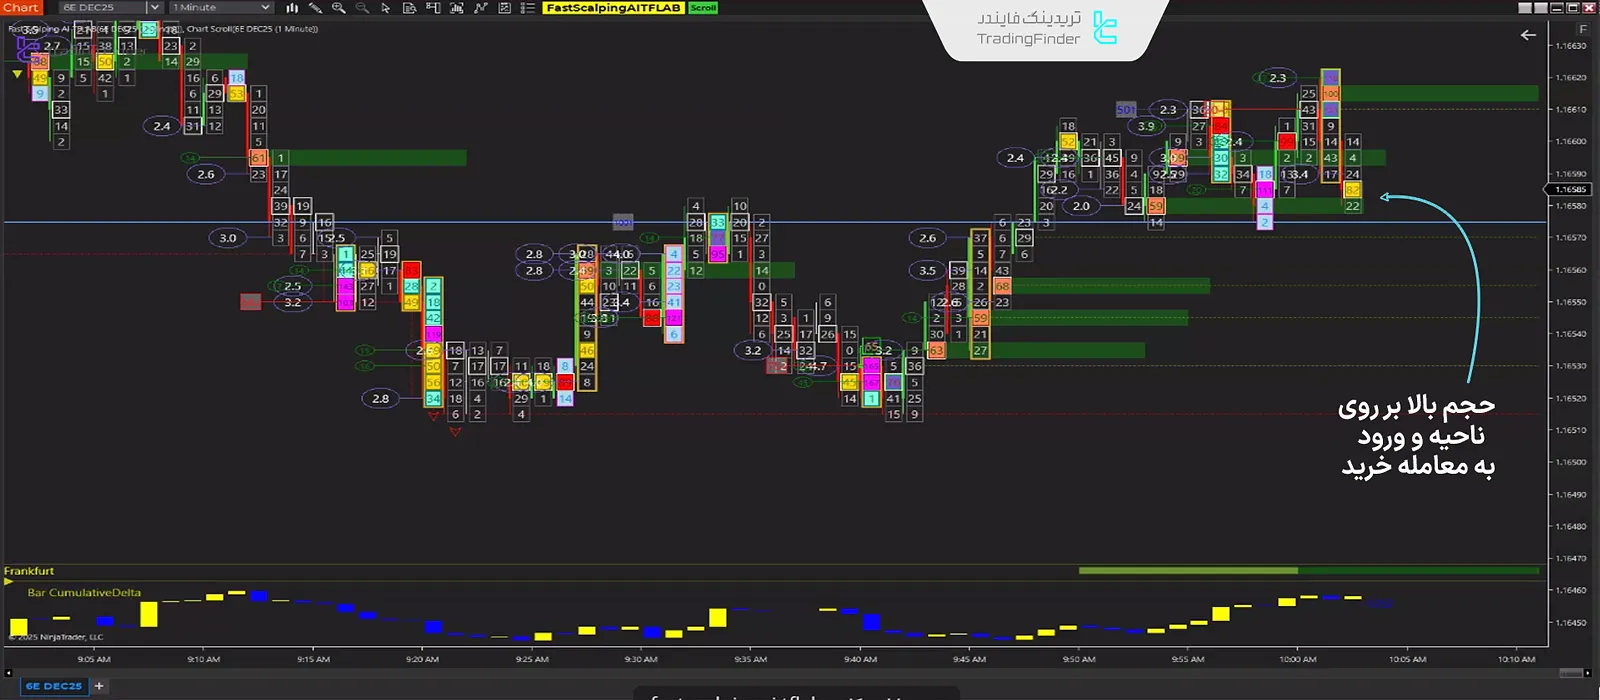Click the horizontal scrollbar thumb at bottom right
Image resolution: width=1600 pixels, height=700 pixels.
click(x=1574, y=672)
